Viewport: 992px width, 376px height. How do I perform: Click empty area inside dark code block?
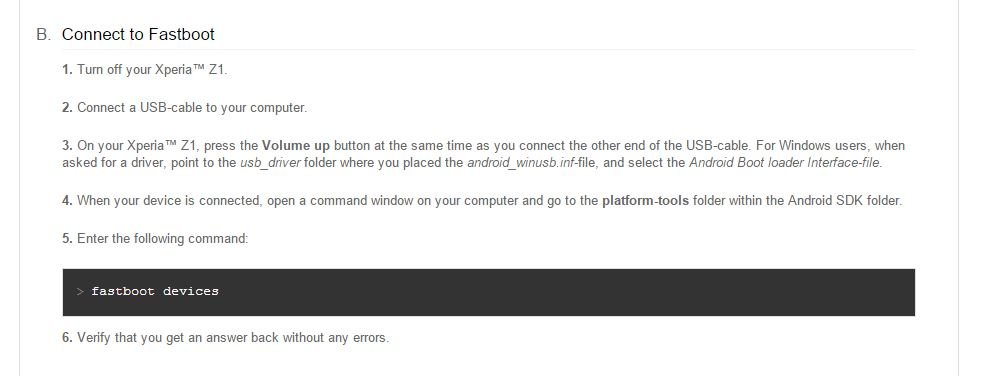[569, 292]
